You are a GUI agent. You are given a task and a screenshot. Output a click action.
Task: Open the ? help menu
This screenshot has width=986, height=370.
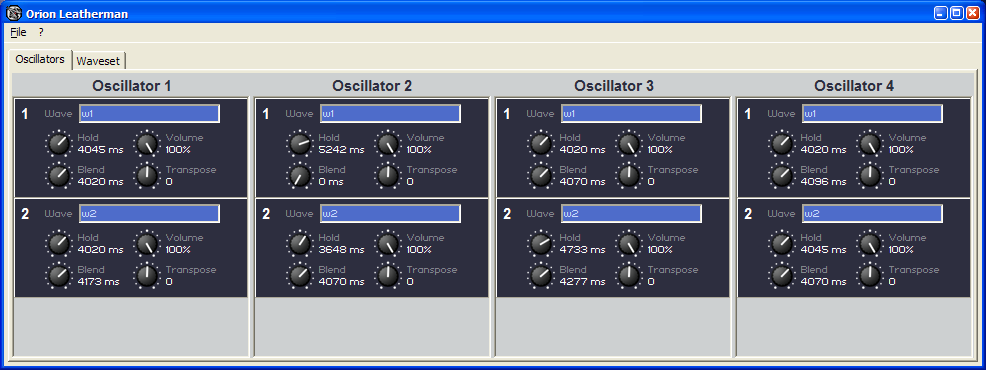[41, 33]
